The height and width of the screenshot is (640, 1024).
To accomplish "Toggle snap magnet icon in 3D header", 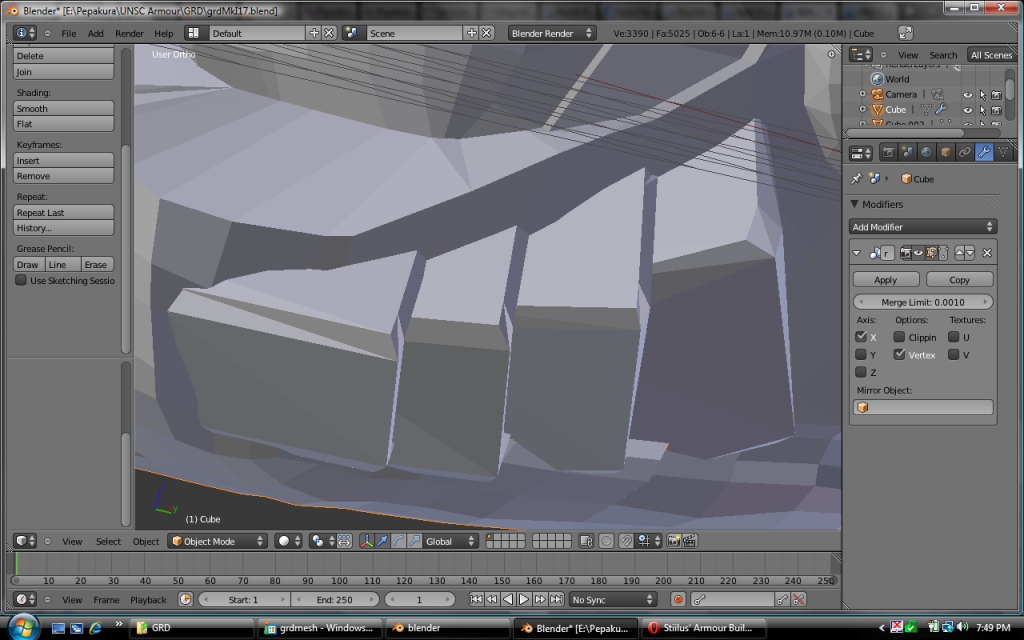I will [x=626, y=541].
